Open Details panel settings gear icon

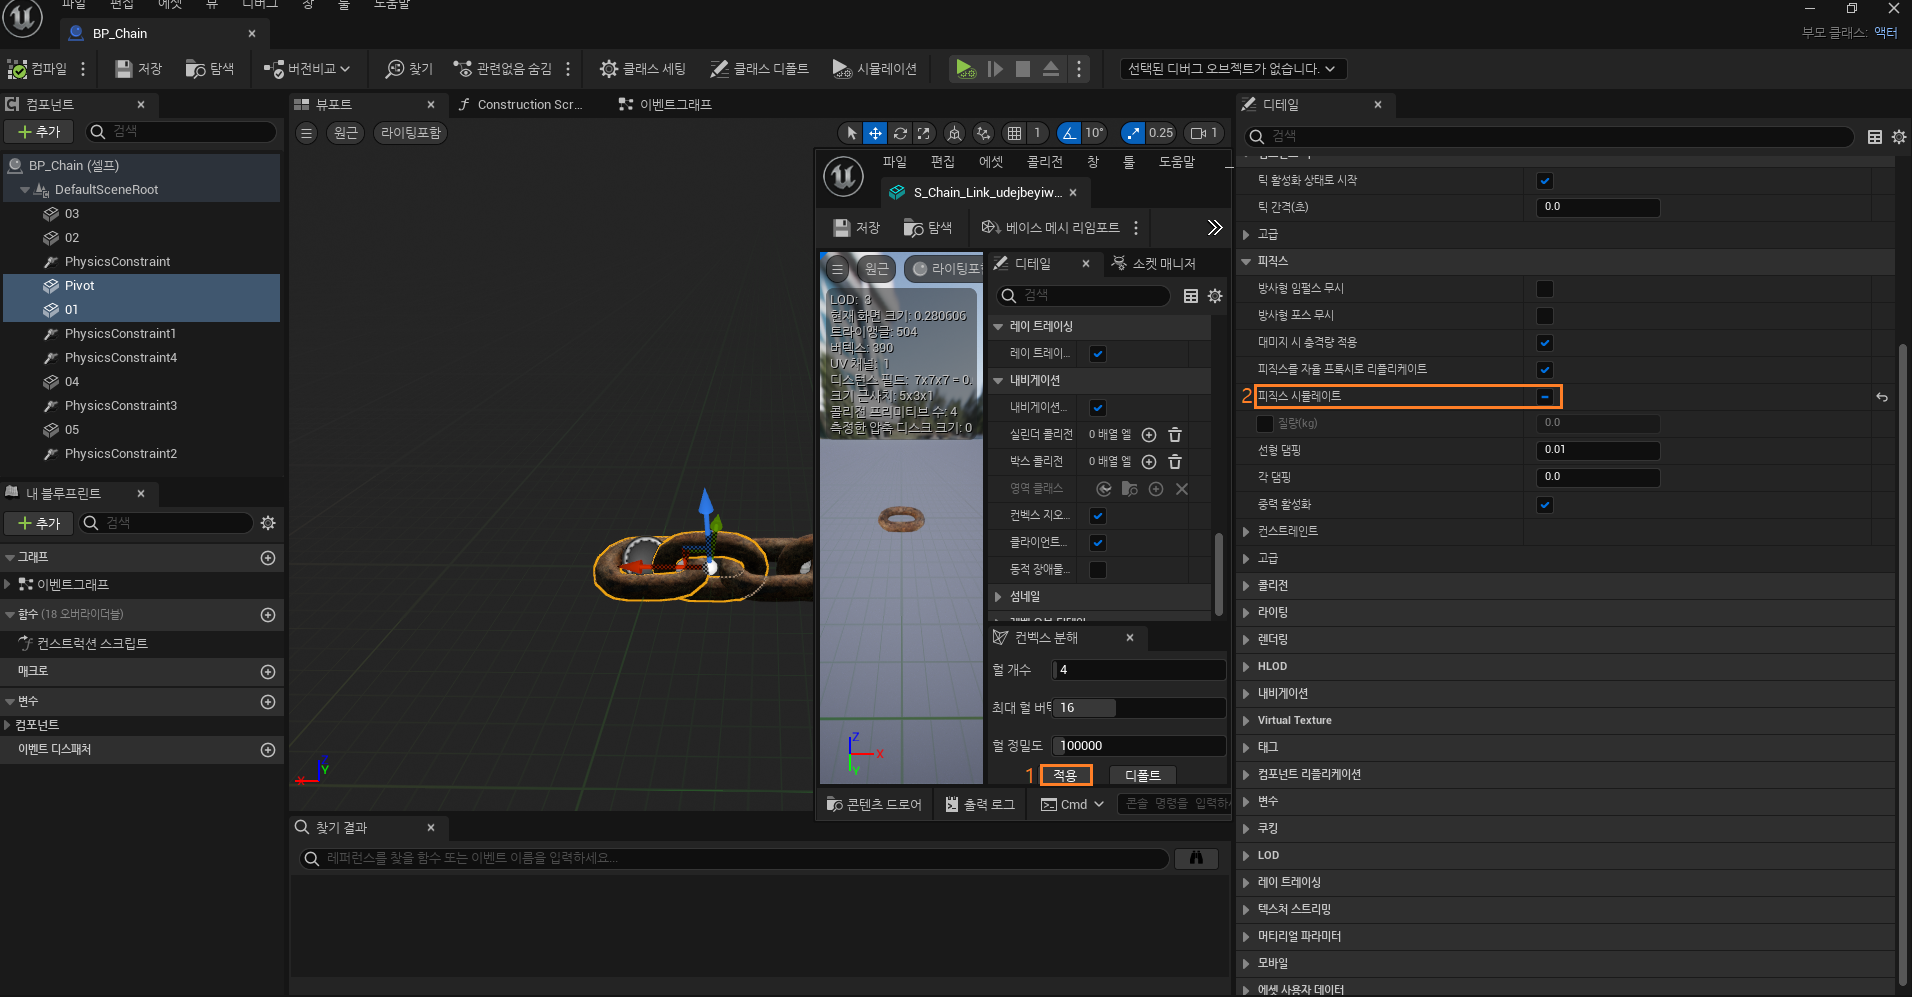pos(1899,137)
